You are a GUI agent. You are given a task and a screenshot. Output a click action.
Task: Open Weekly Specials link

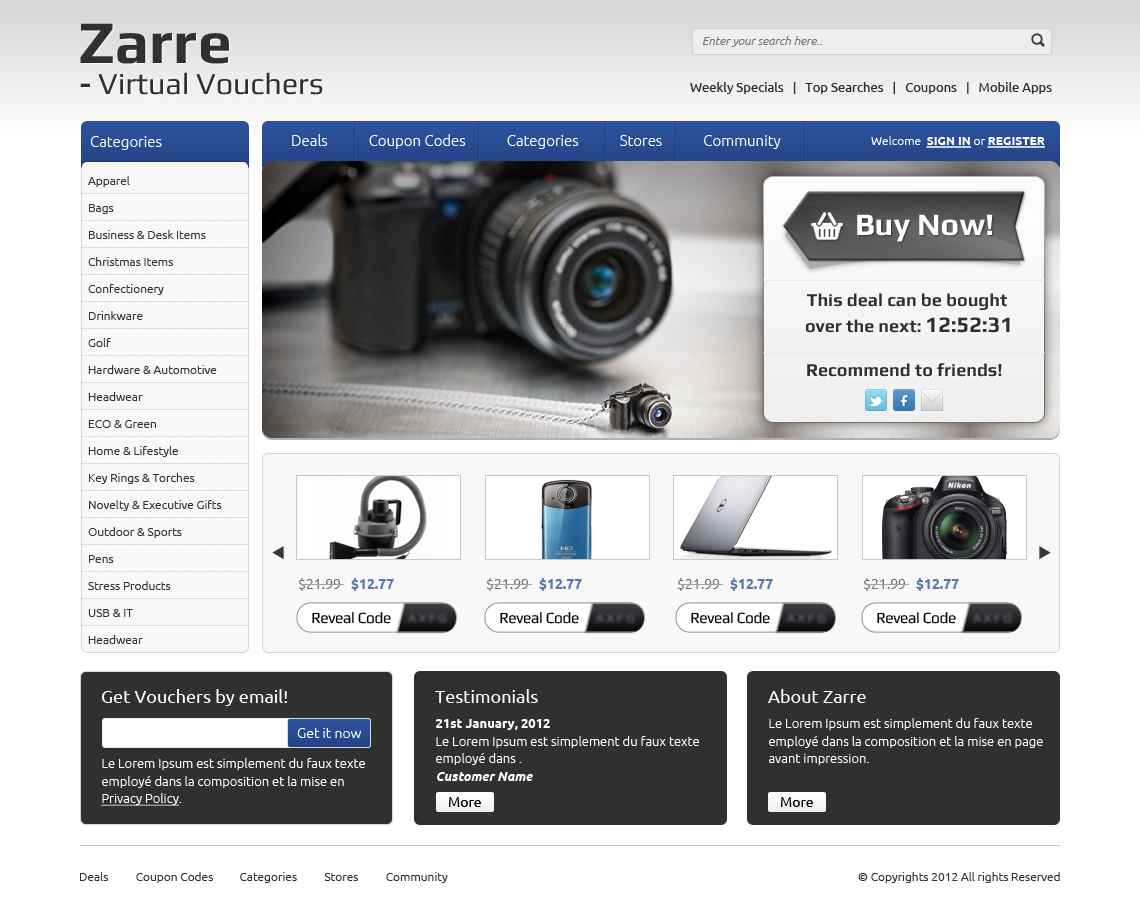click(736, 87)
